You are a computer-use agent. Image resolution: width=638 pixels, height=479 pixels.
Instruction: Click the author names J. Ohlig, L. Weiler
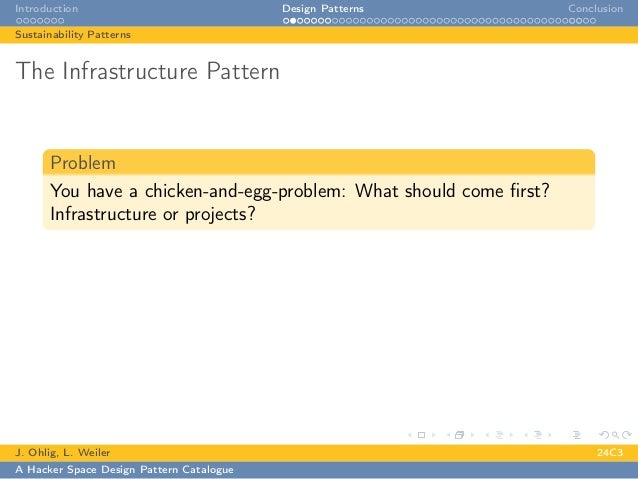pyautogui.click(x=63, y=453)
